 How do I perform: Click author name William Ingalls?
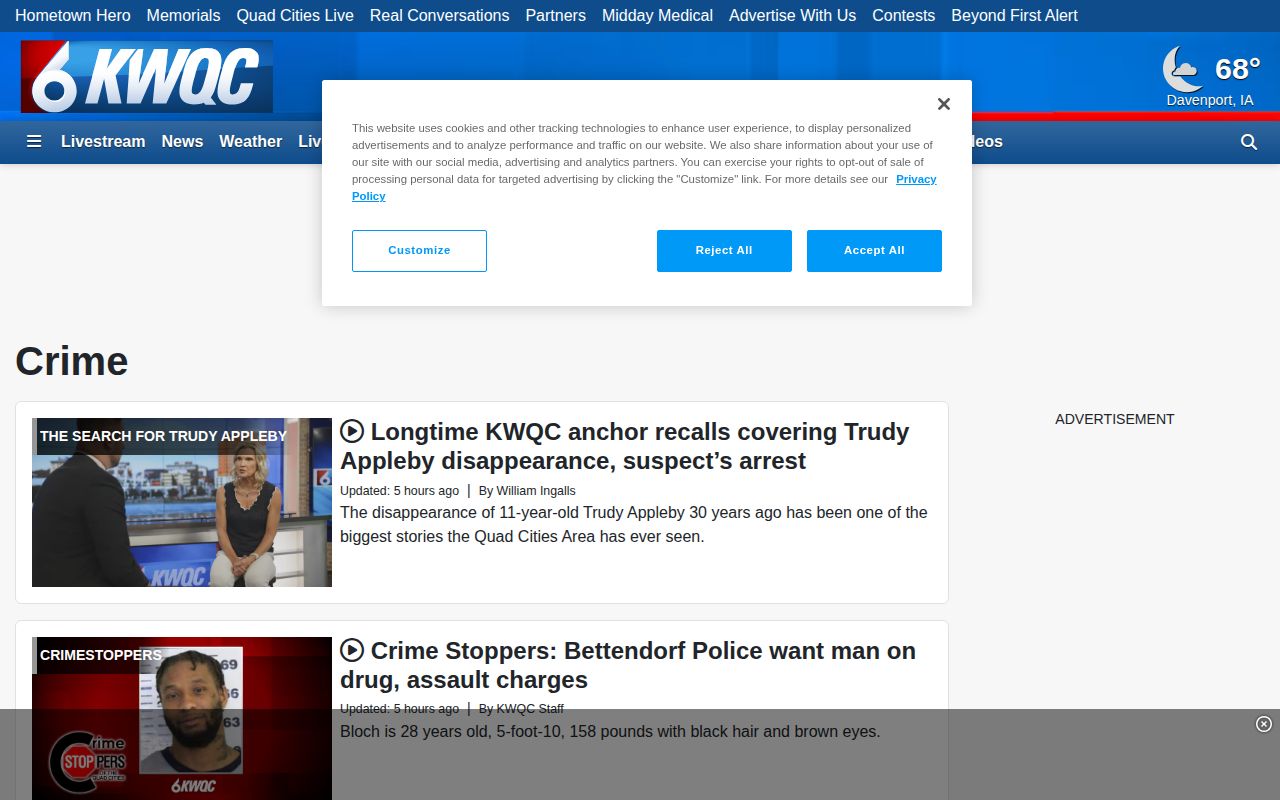tap(536, 490)
